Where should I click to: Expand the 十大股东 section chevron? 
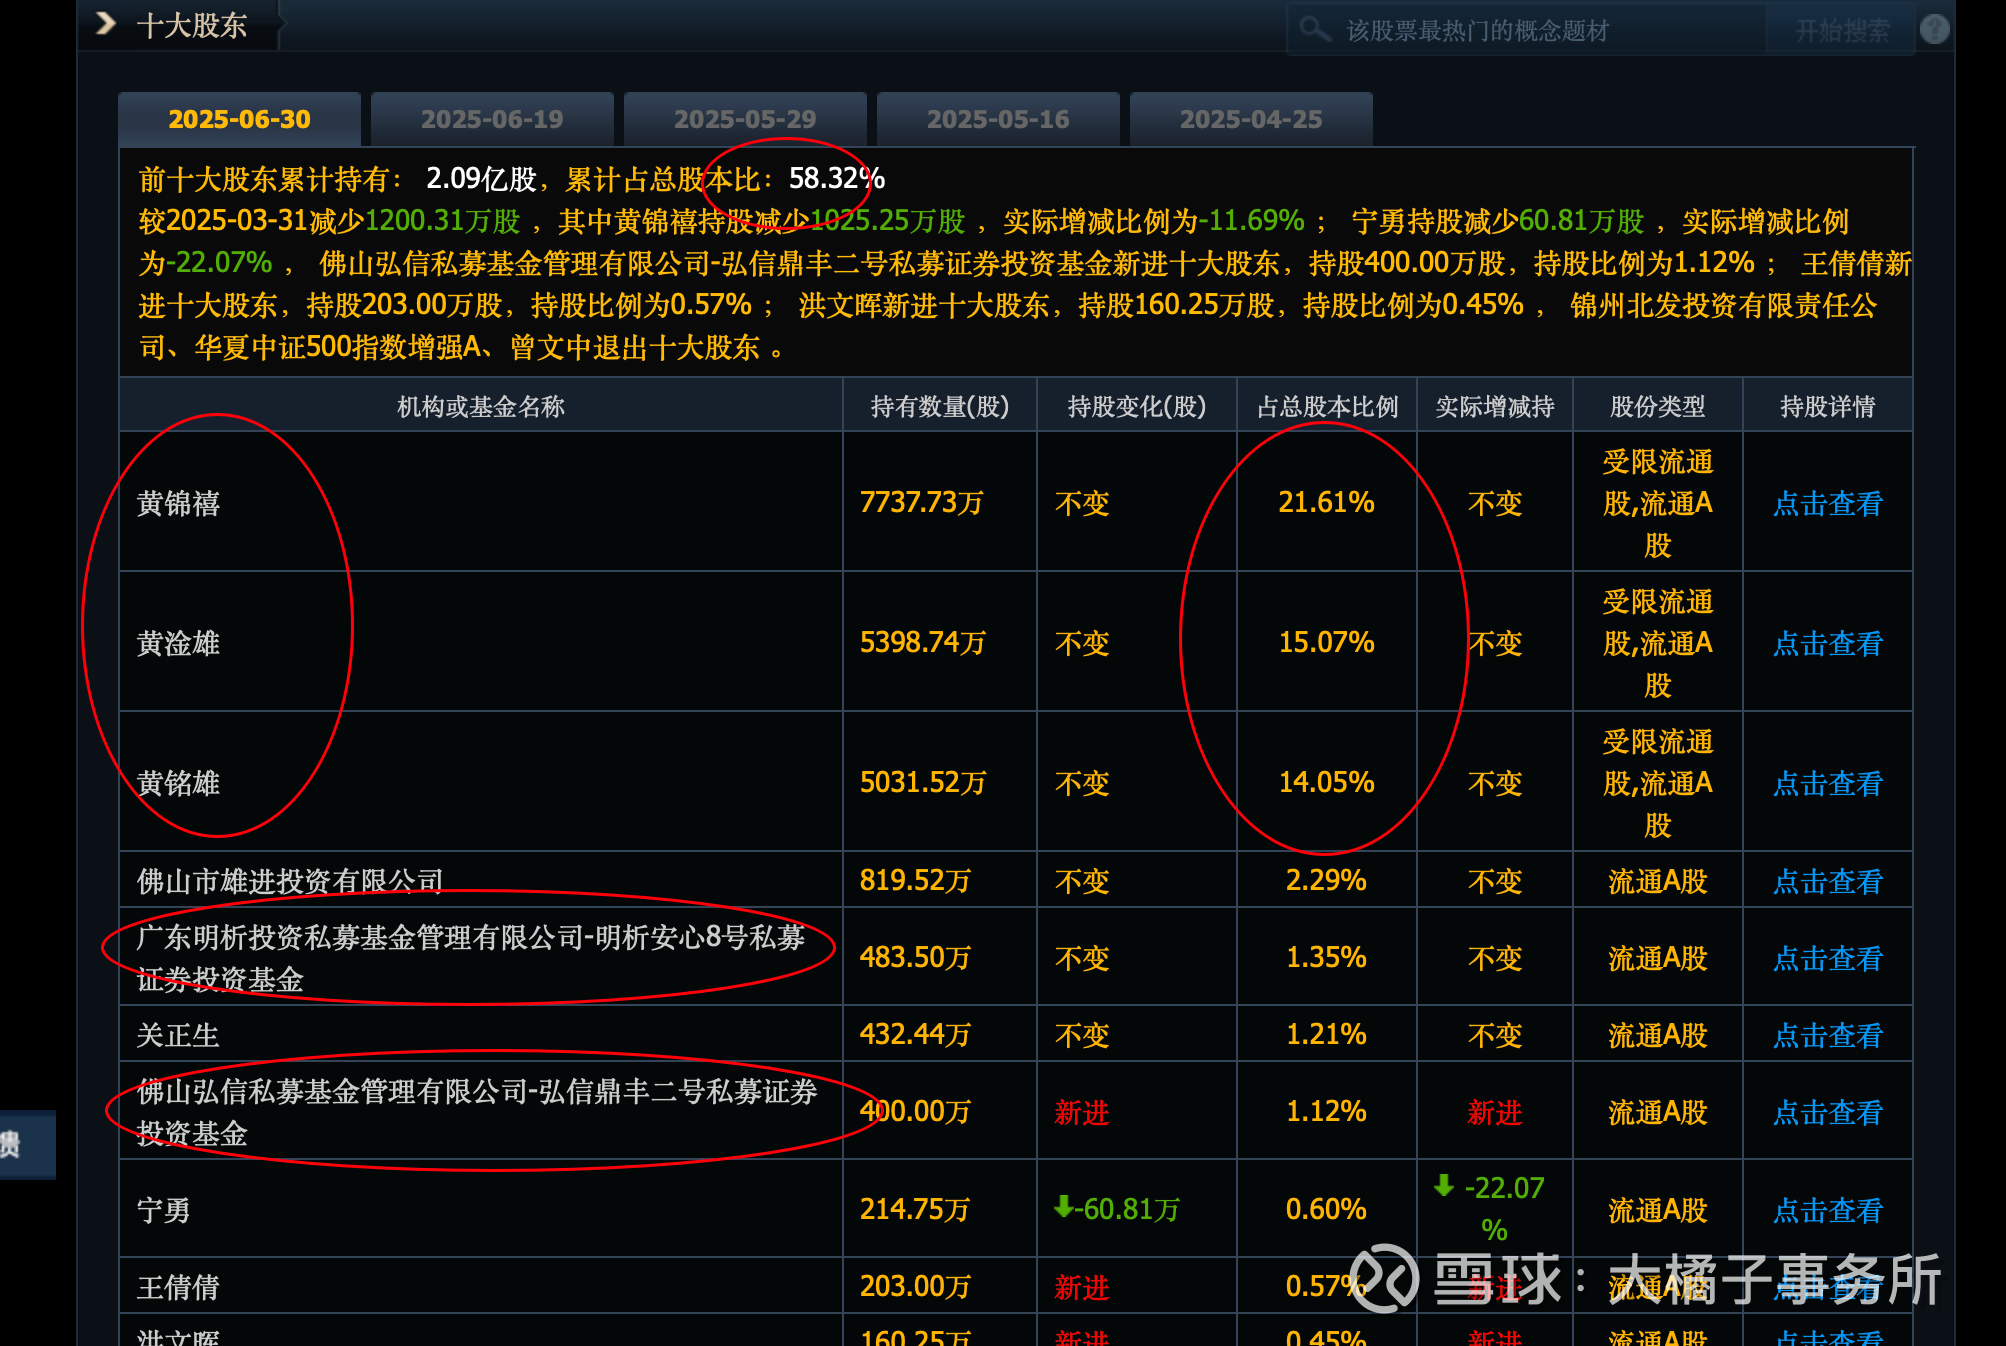point(106,24)
